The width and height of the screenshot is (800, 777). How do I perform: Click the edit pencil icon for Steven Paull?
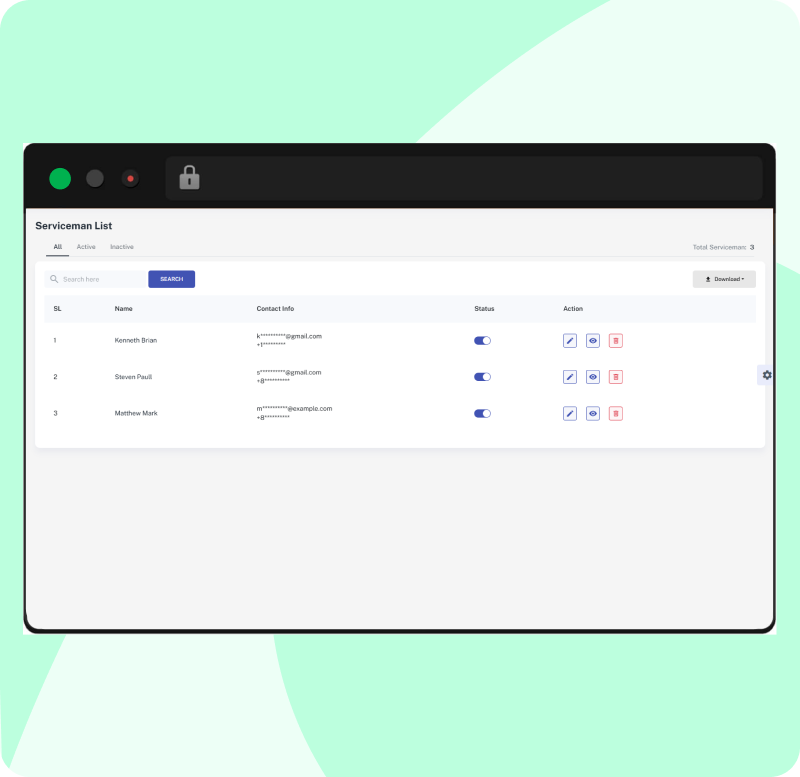(570, 377)
